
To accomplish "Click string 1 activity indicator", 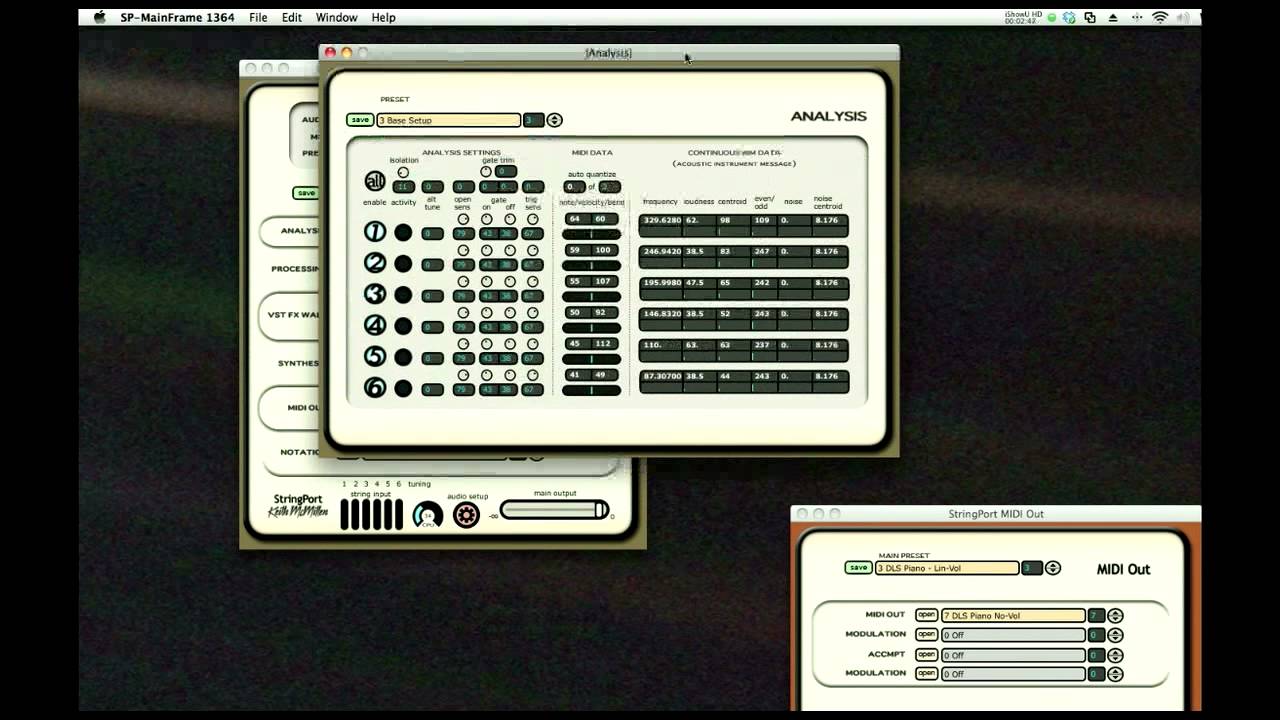I will click(x=403, y=232).
